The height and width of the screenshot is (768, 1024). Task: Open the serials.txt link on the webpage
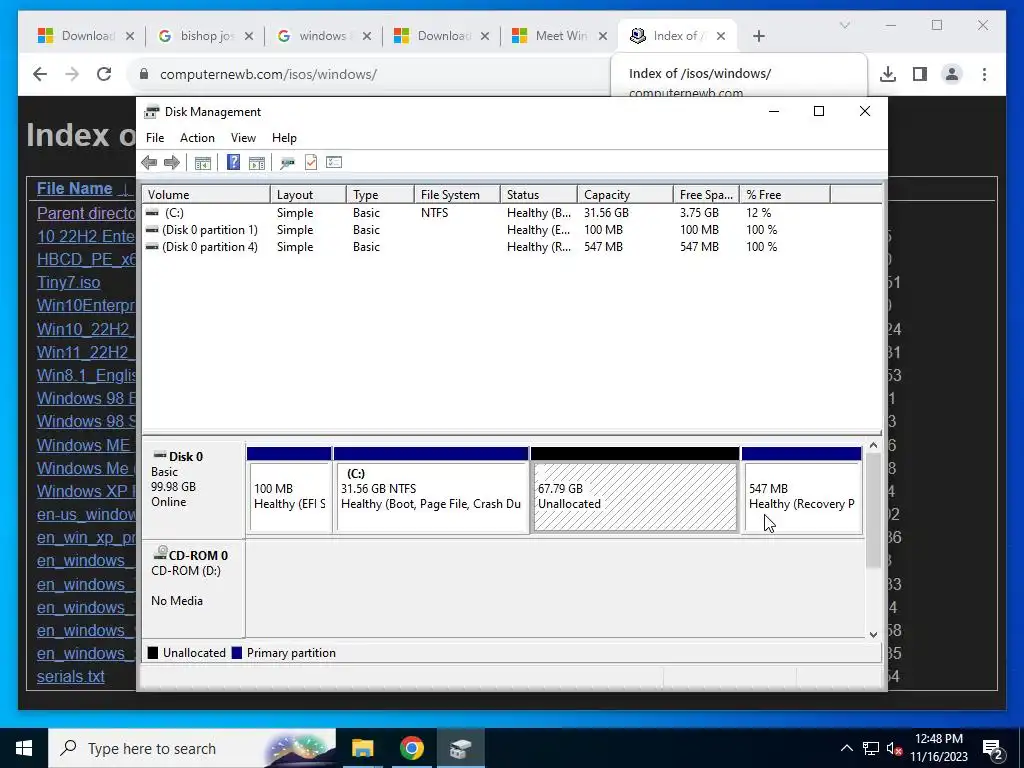point(71,677)
